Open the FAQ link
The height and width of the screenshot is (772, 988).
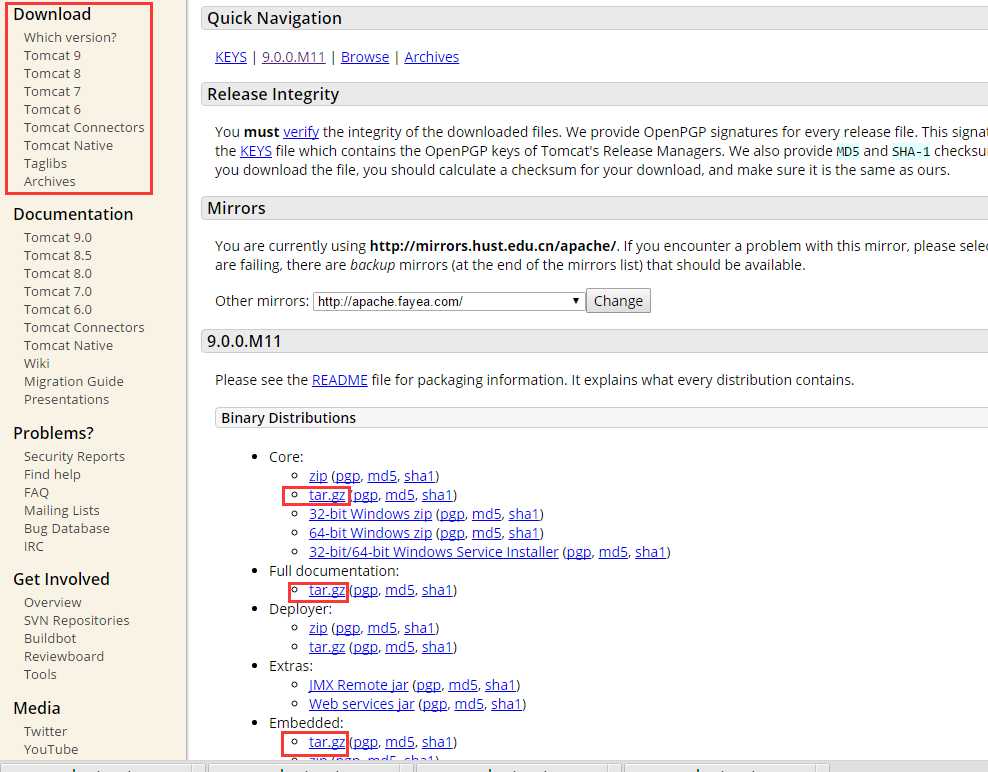[36, 492]
